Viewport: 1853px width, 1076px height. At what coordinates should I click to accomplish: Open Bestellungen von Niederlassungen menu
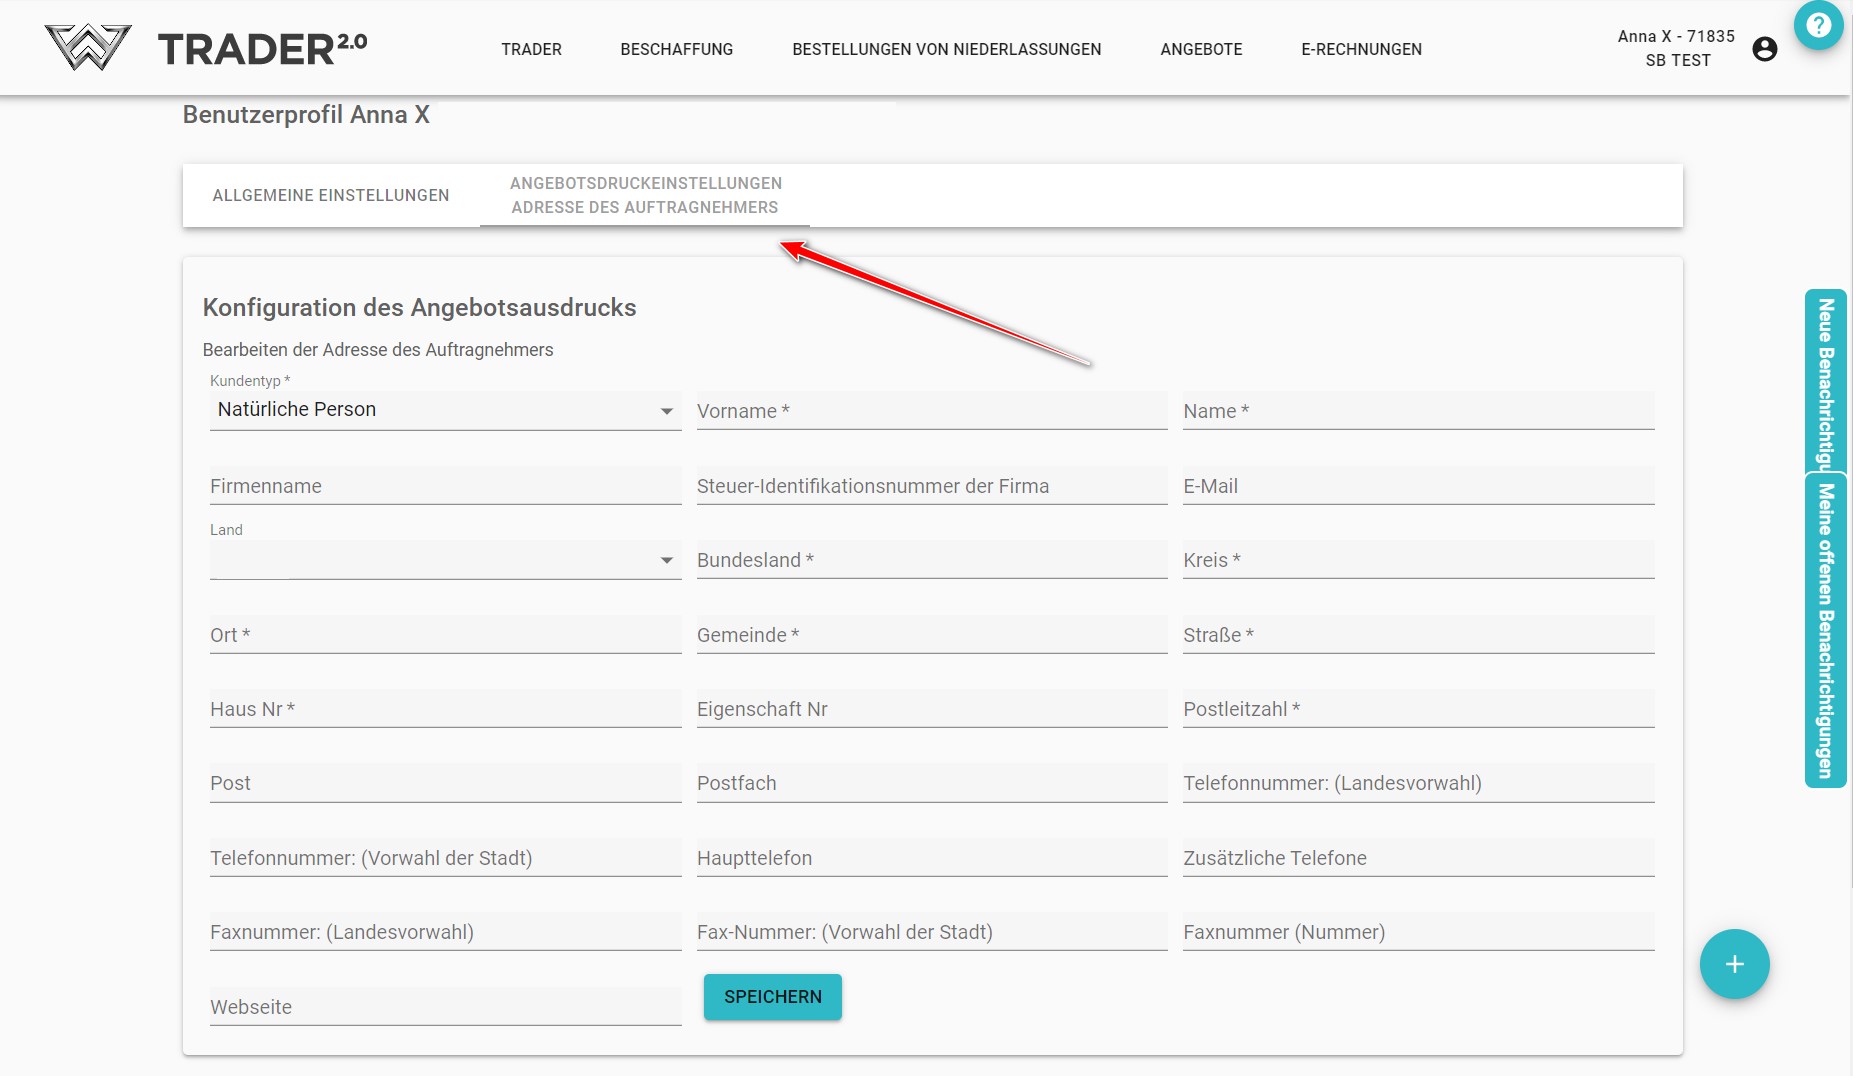click(946, 49)
